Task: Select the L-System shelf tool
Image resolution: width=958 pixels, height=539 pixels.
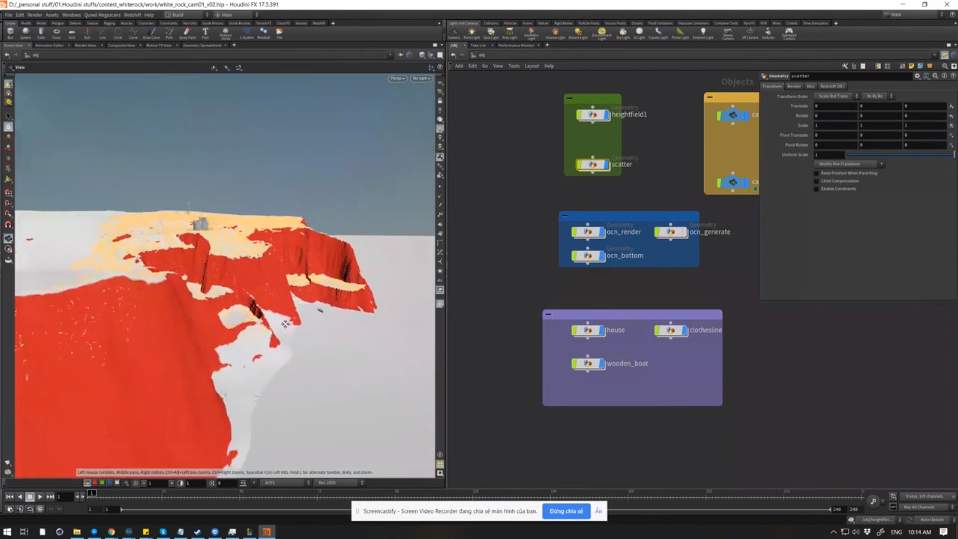Action: 247,33
